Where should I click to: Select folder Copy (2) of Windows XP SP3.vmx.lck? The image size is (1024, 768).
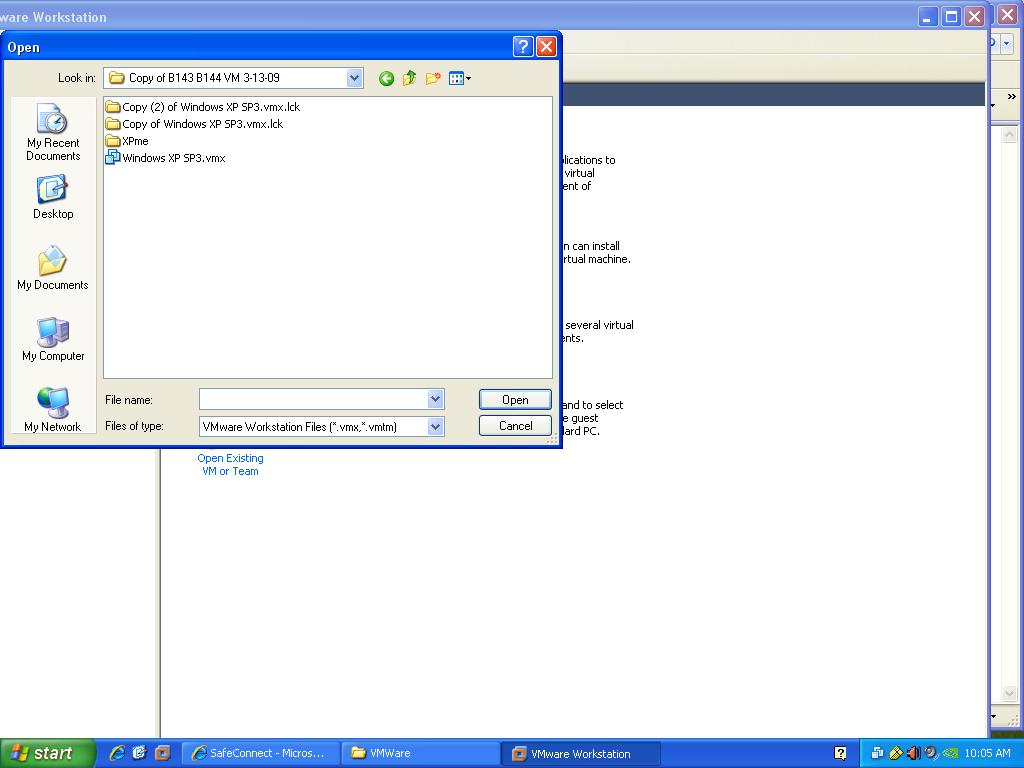tap(203, 107)
